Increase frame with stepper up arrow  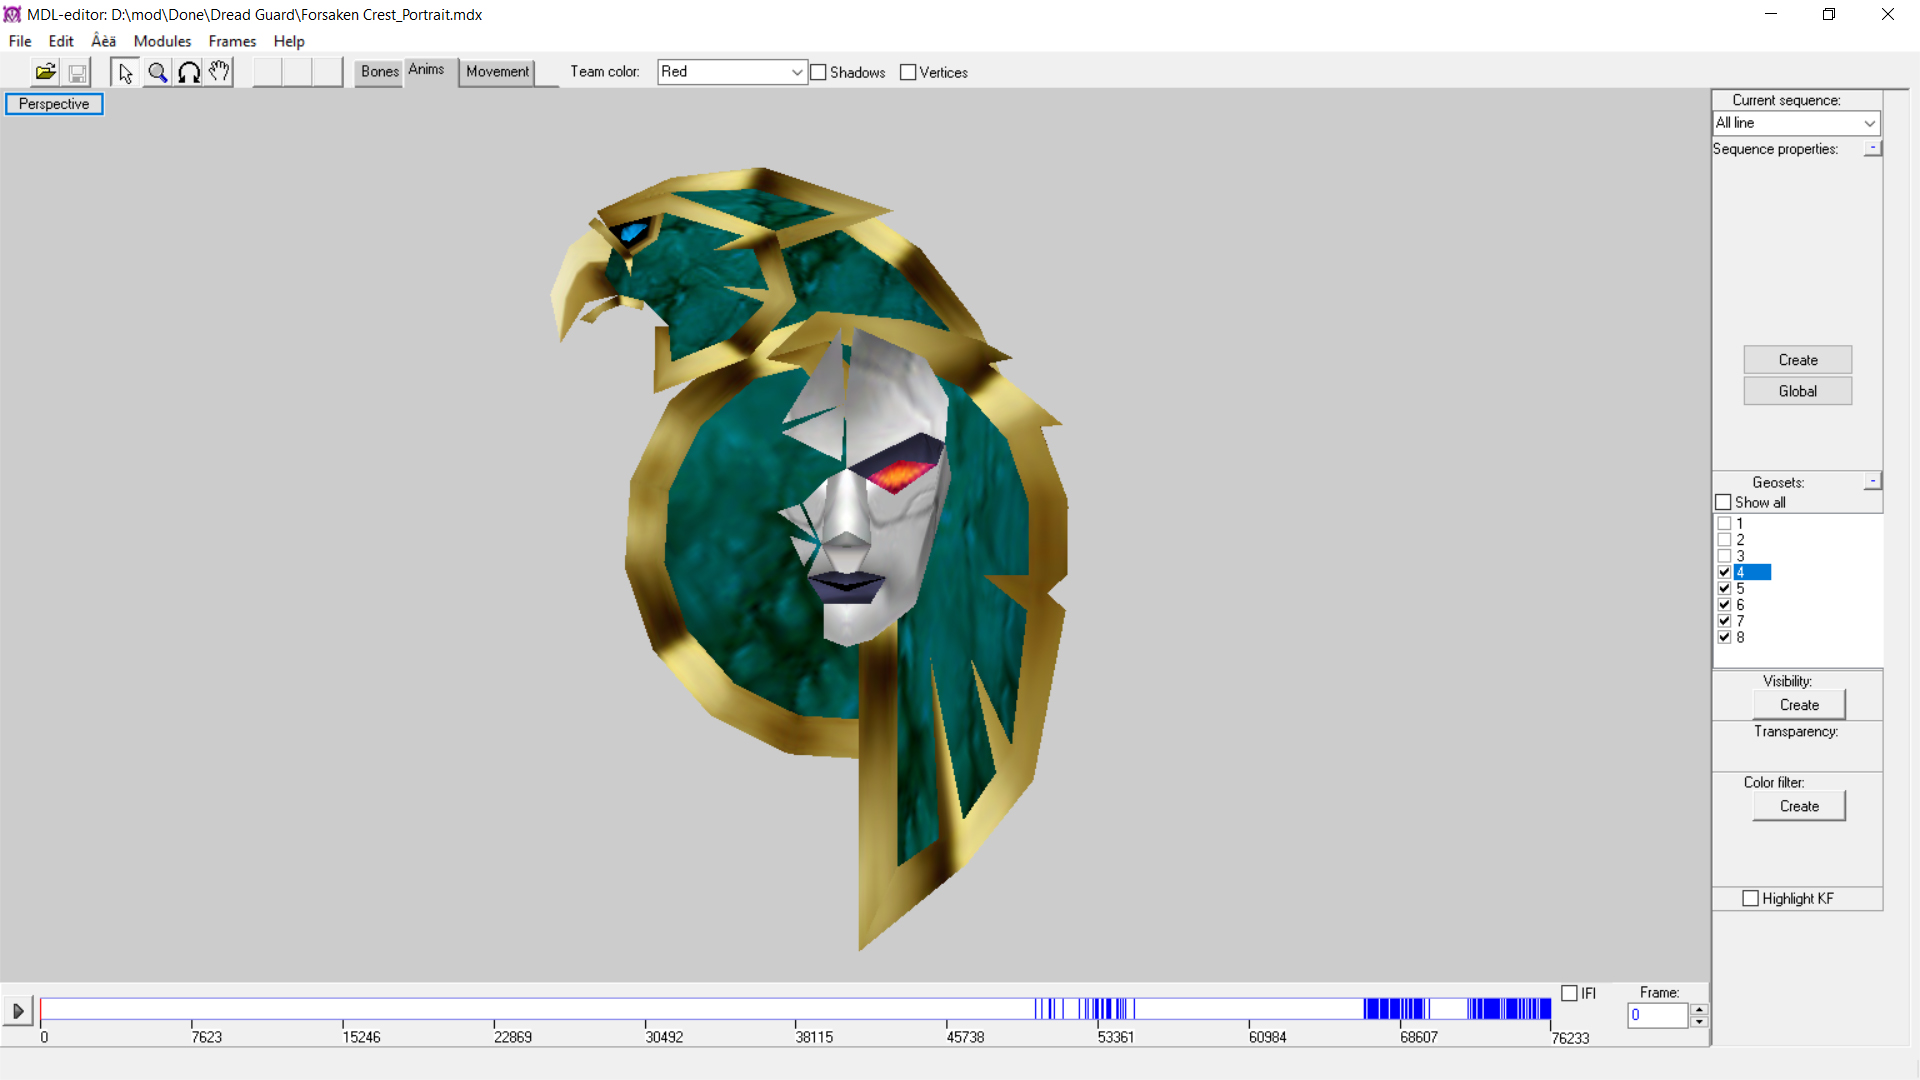point(1699,1009)
